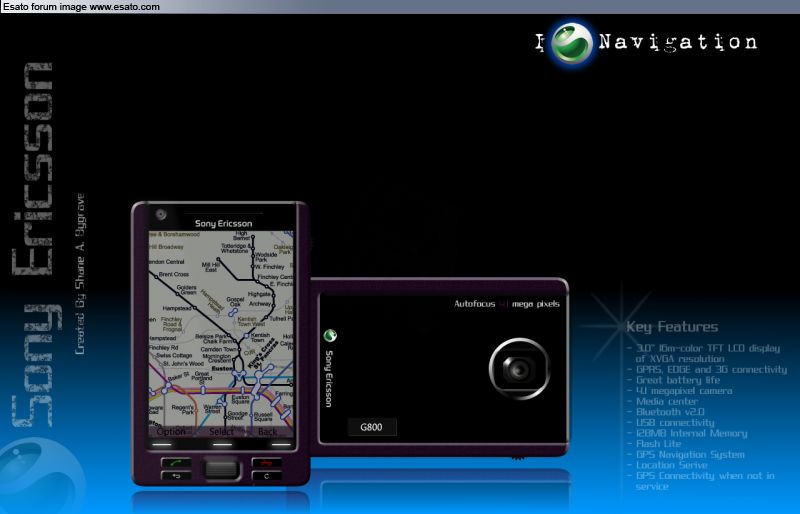
Task: Click the King's Cross St Pancras map label
Action: click(263, 354)
